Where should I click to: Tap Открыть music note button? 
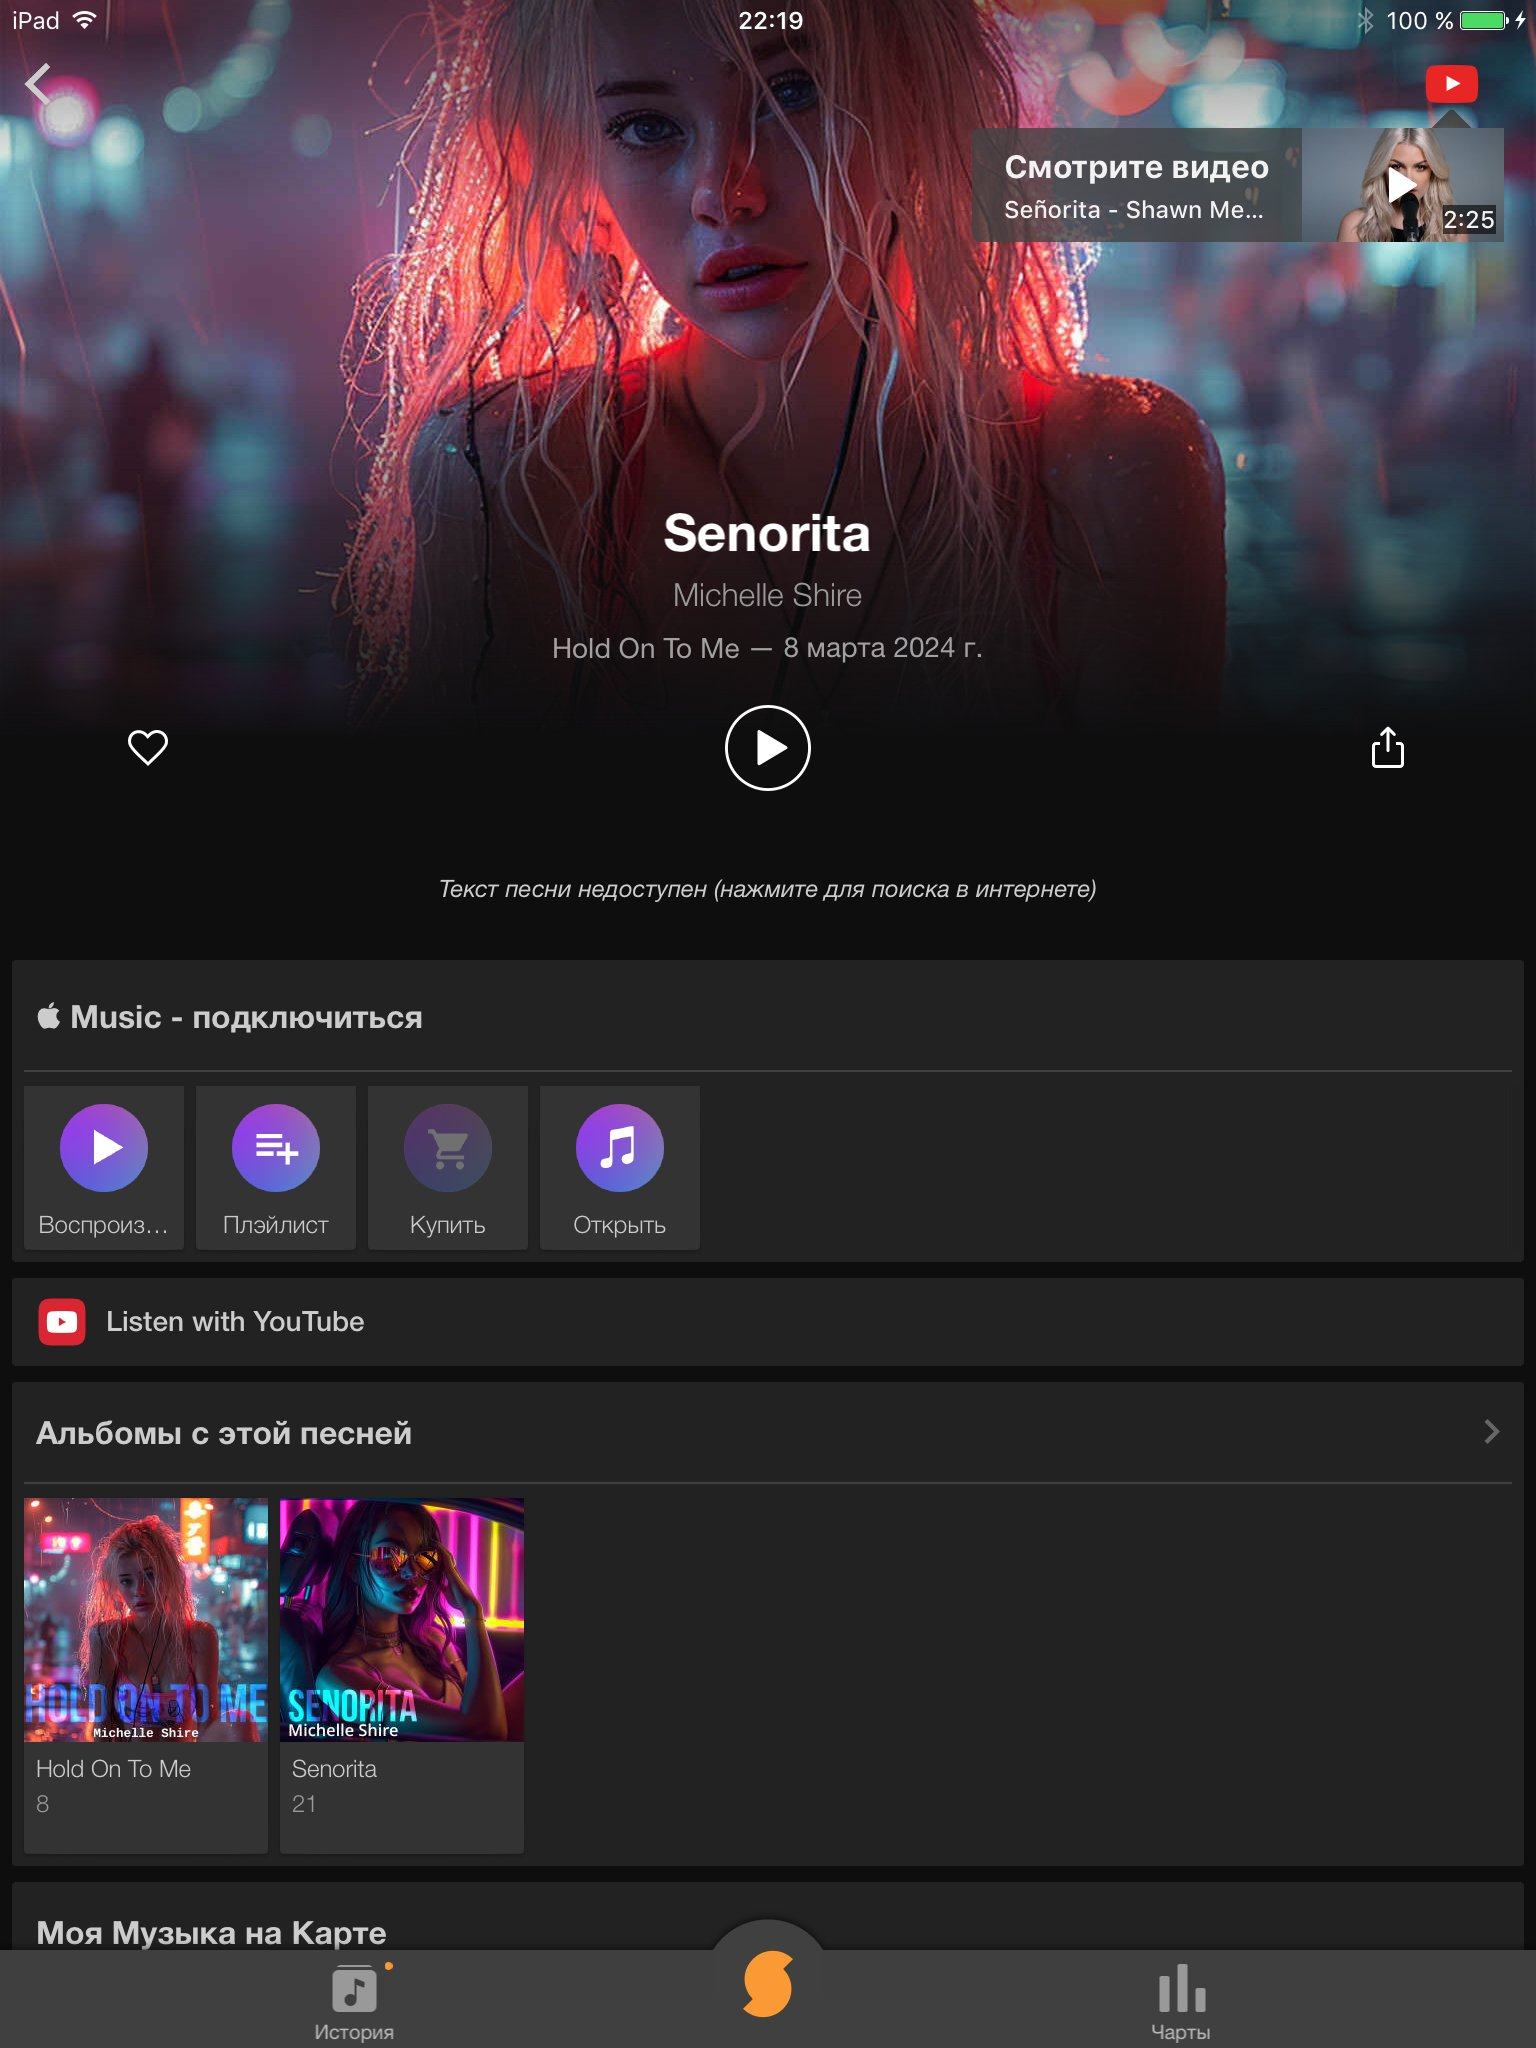(x=620, y=1167)
